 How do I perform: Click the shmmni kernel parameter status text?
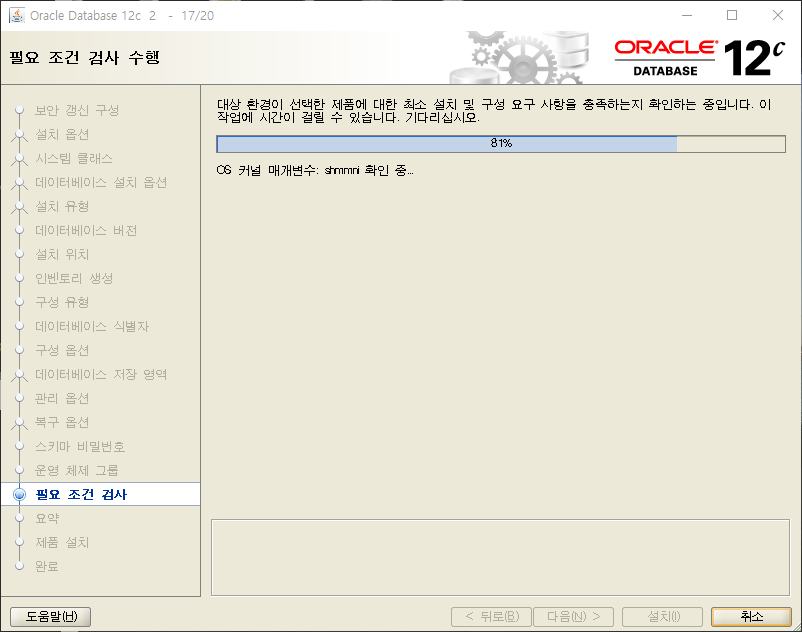click(315, 170)
